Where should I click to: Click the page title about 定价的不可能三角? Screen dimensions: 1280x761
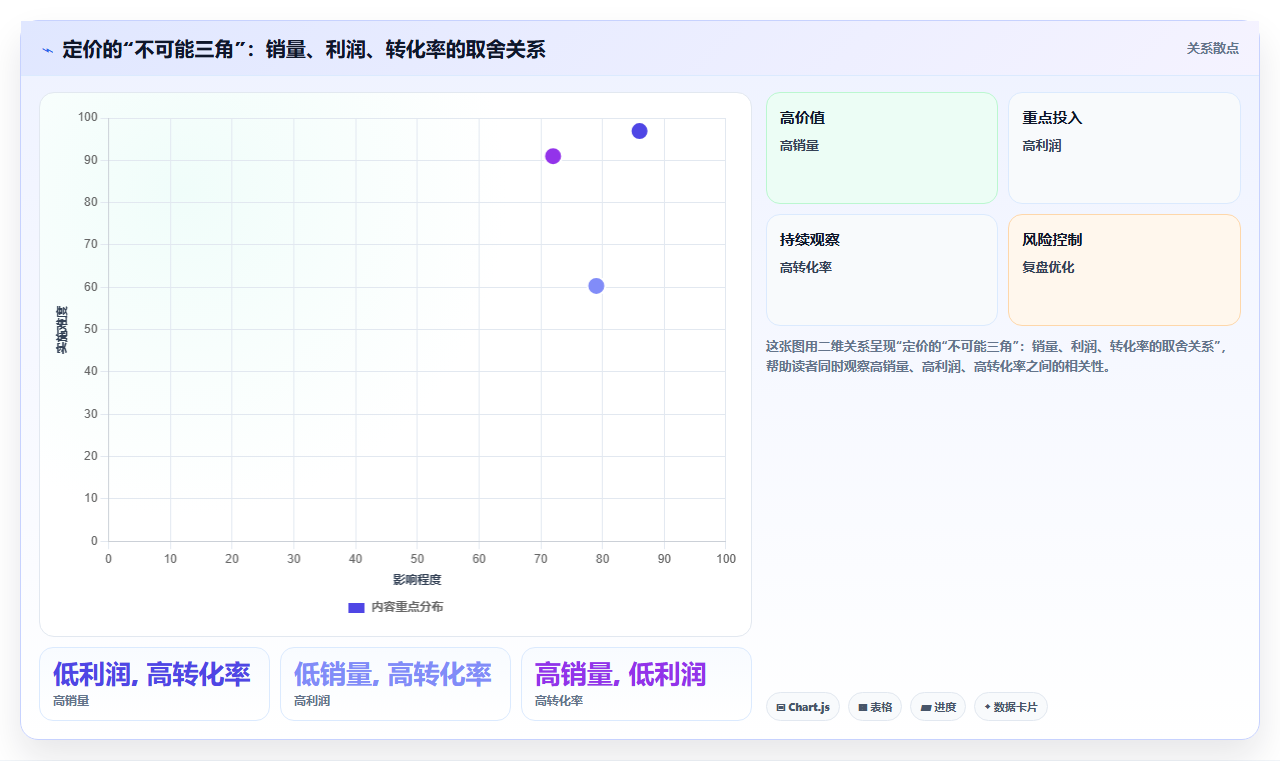tap(304, 50)
